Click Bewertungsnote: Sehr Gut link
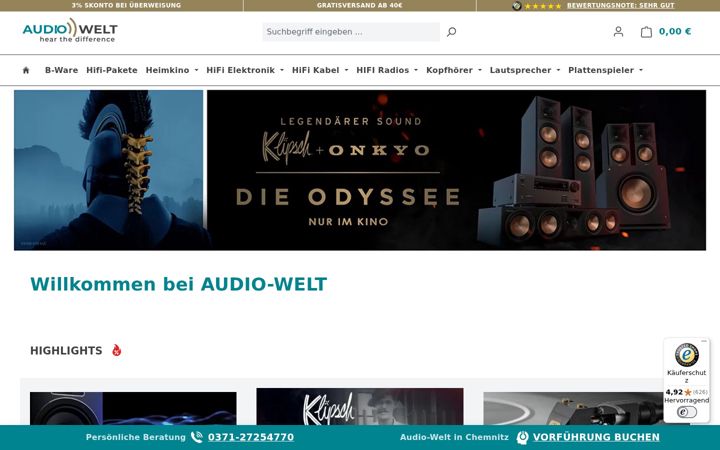 (x=620, y=6)
